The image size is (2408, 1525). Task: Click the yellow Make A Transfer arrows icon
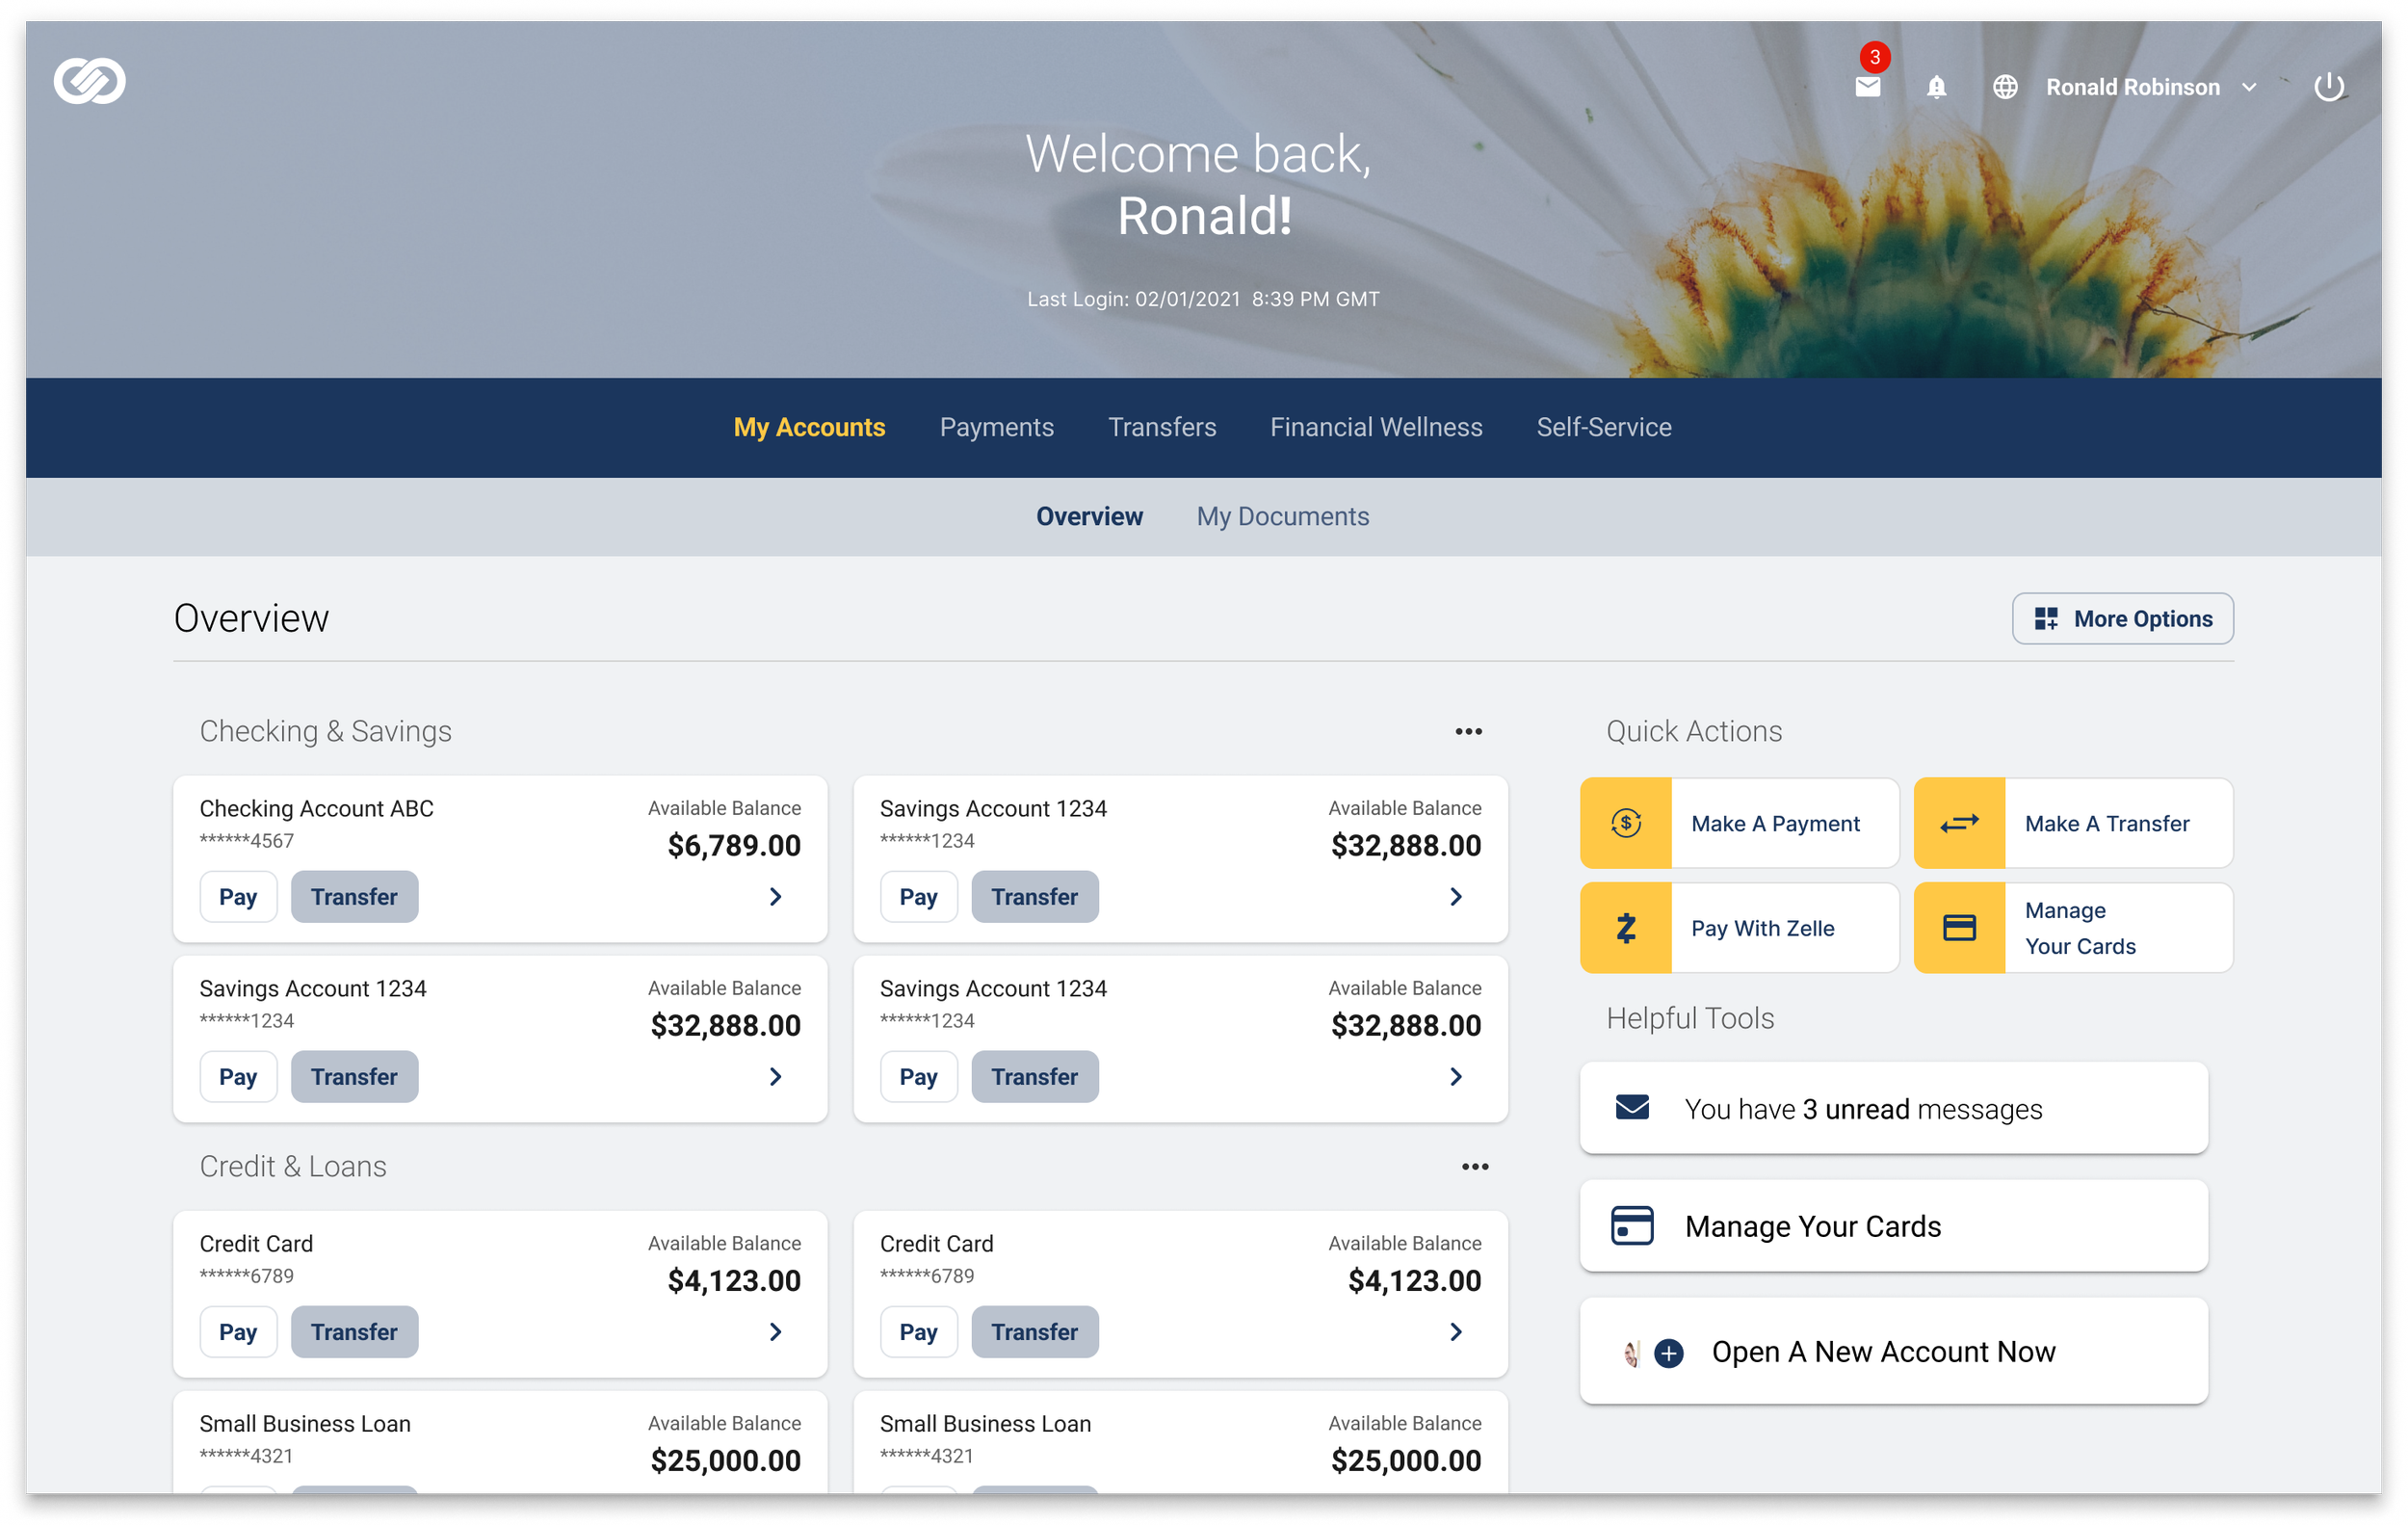[1959, 823]
